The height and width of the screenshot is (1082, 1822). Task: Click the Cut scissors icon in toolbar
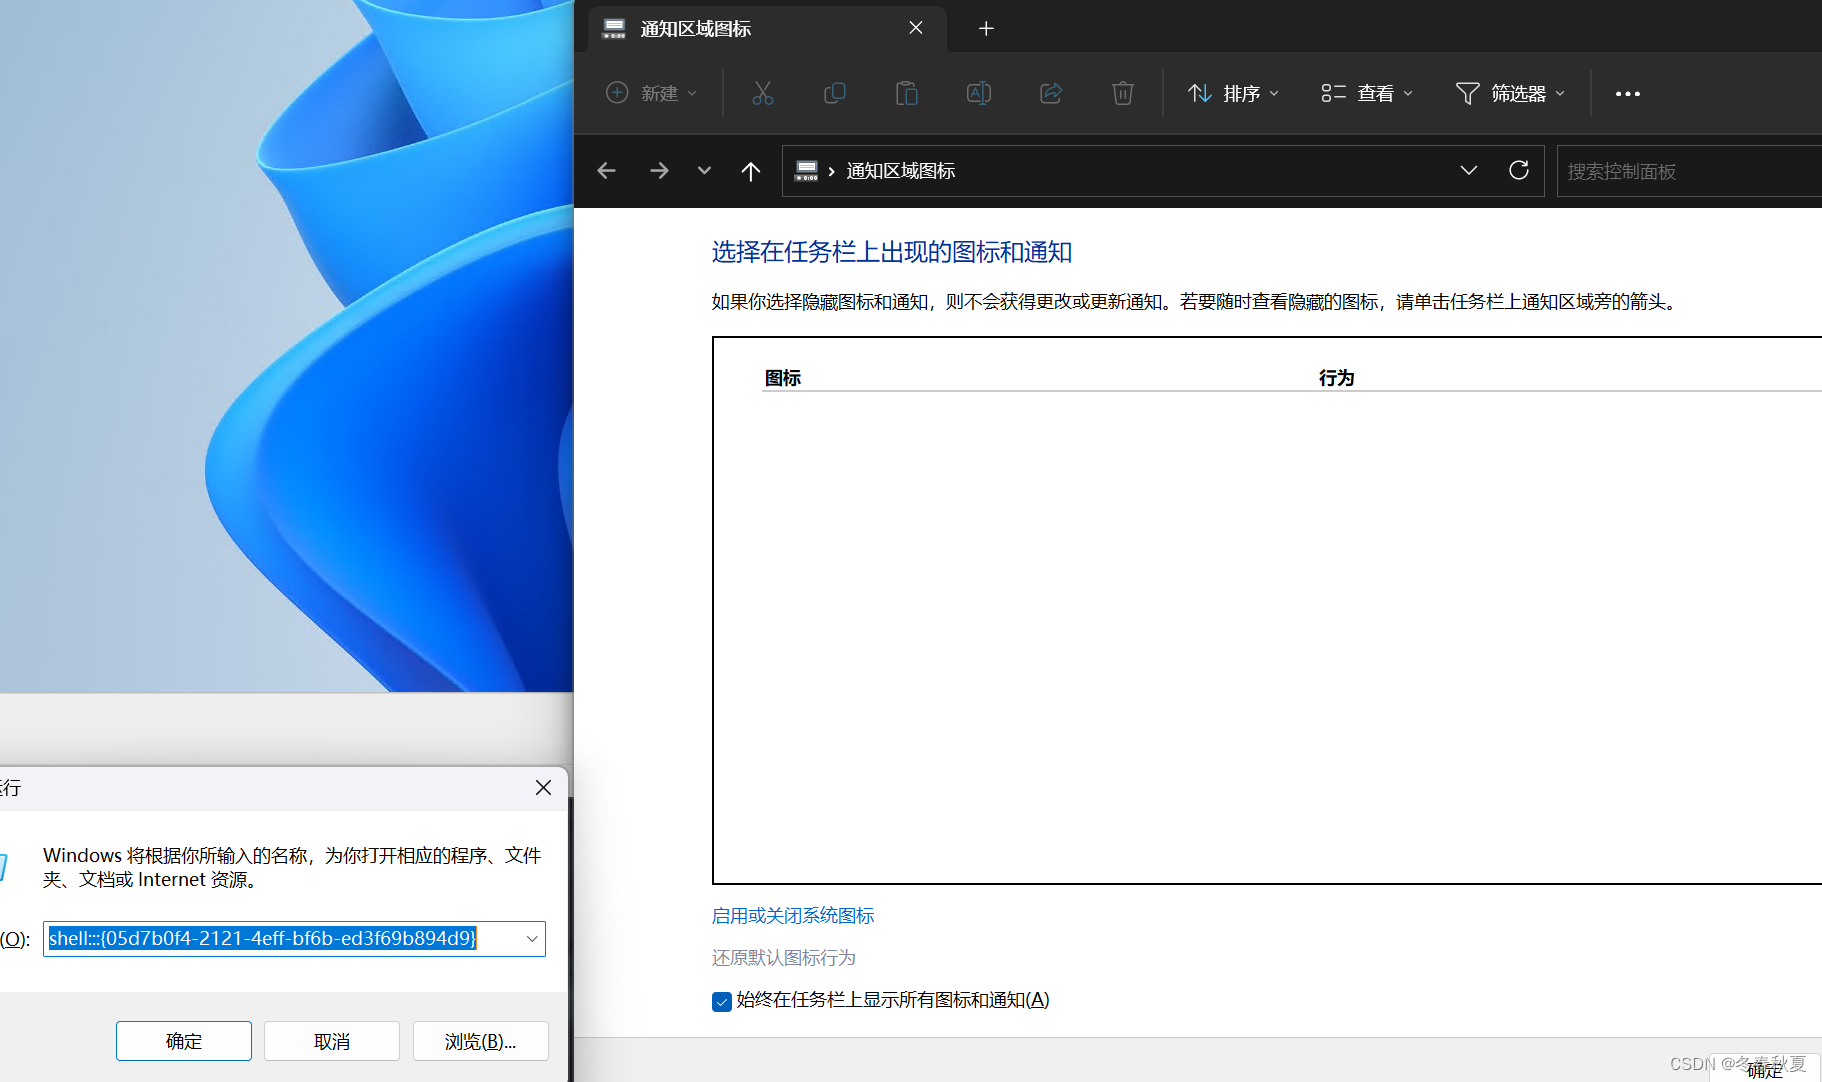(763, 93)
